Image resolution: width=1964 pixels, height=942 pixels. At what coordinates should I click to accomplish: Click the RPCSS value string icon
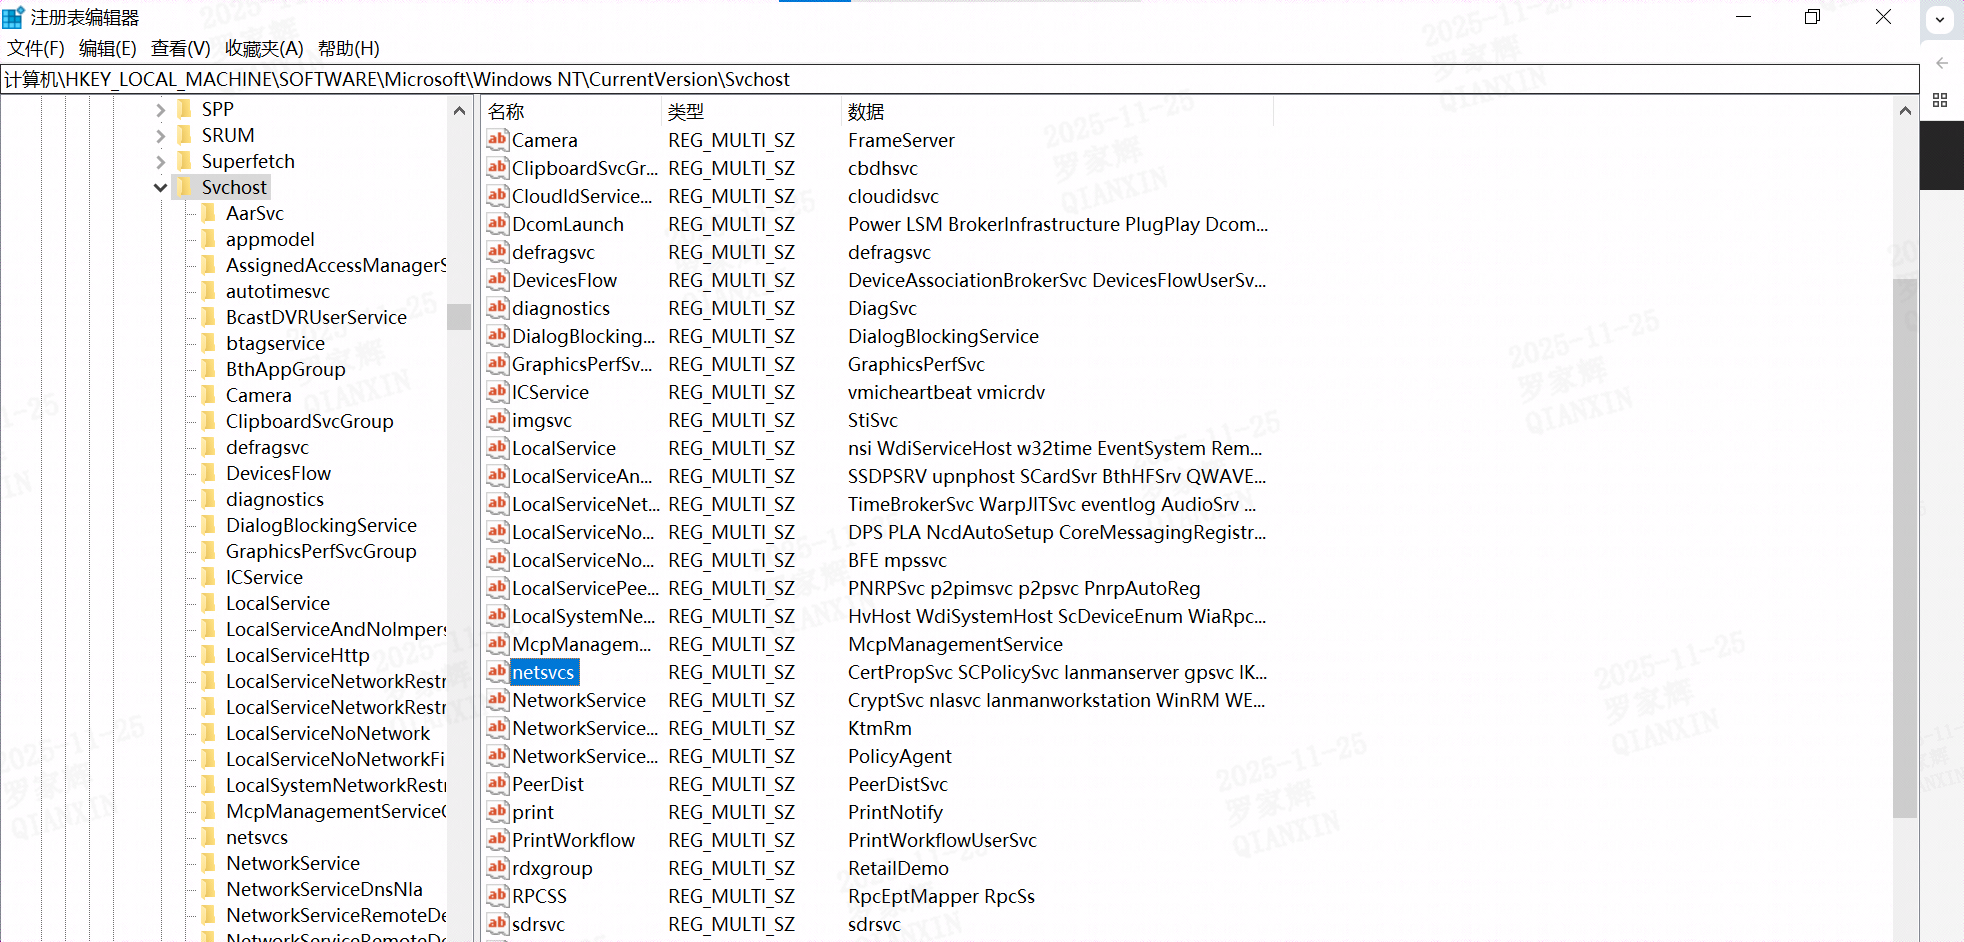tap(498, 896)
